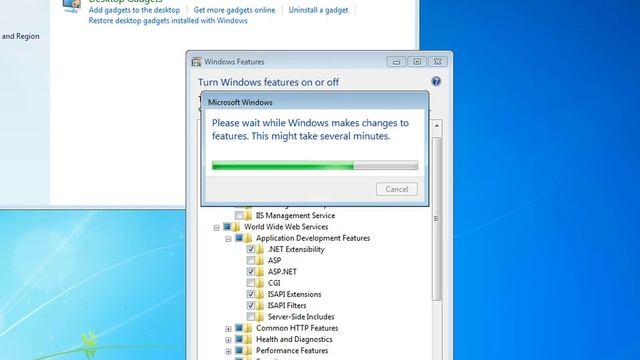Toggle Performance Features checkbox
This screenshot has height=360, width=640.
pyautogui.click(x=239, y=350)
